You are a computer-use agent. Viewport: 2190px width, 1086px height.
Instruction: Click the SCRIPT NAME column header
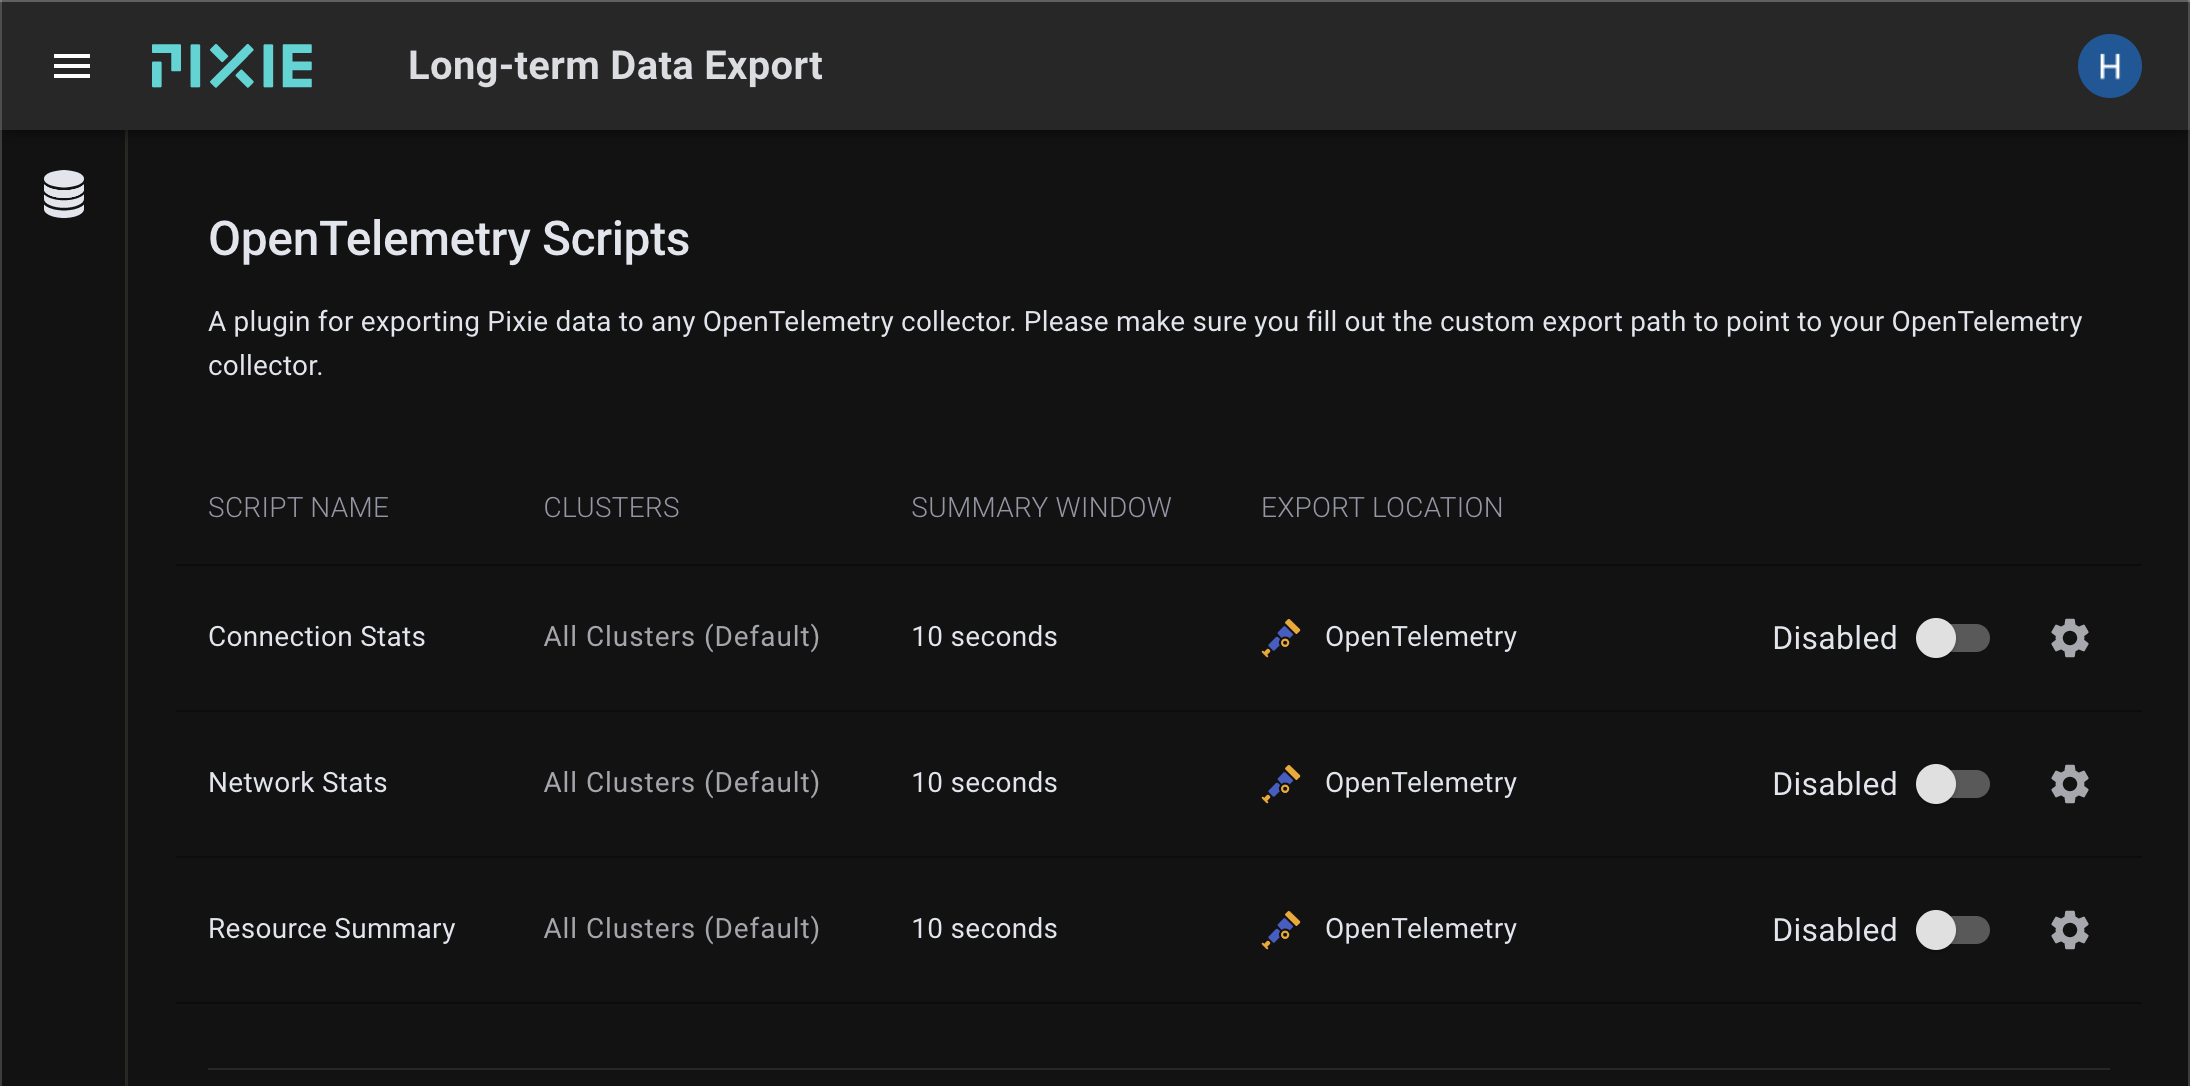pos(298,508)
